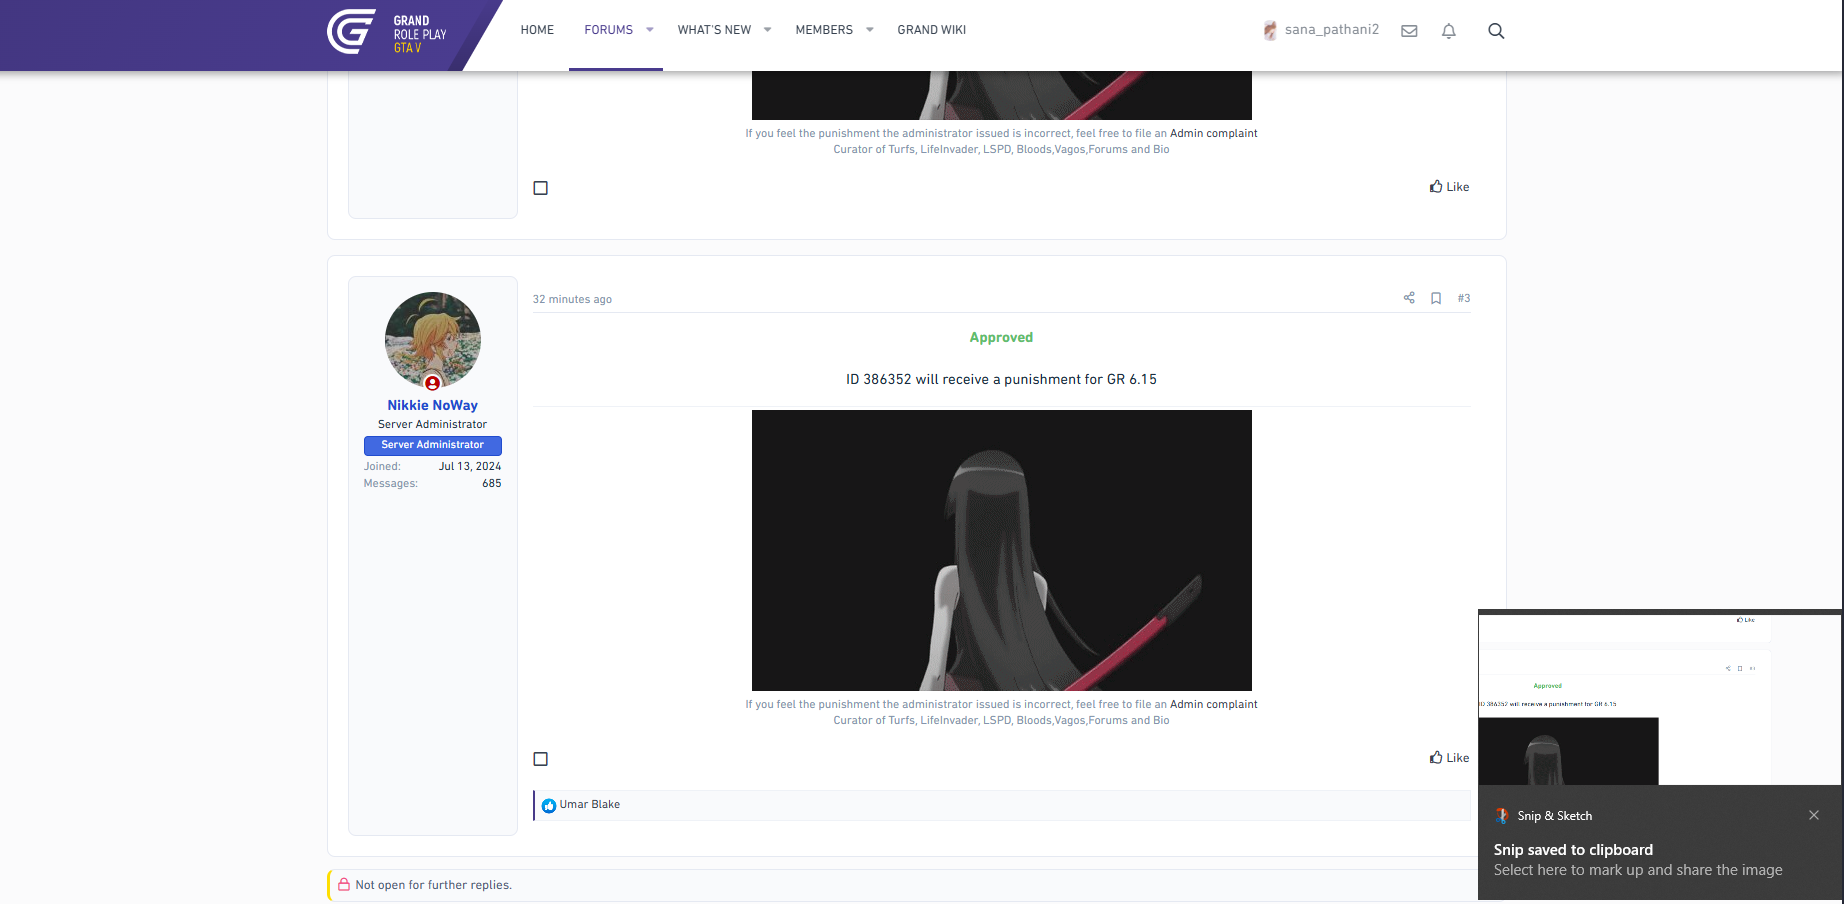1844x904 pixels.
Task: Tick the select checkbox in the post above #3
Action: [x=541, y=188]
